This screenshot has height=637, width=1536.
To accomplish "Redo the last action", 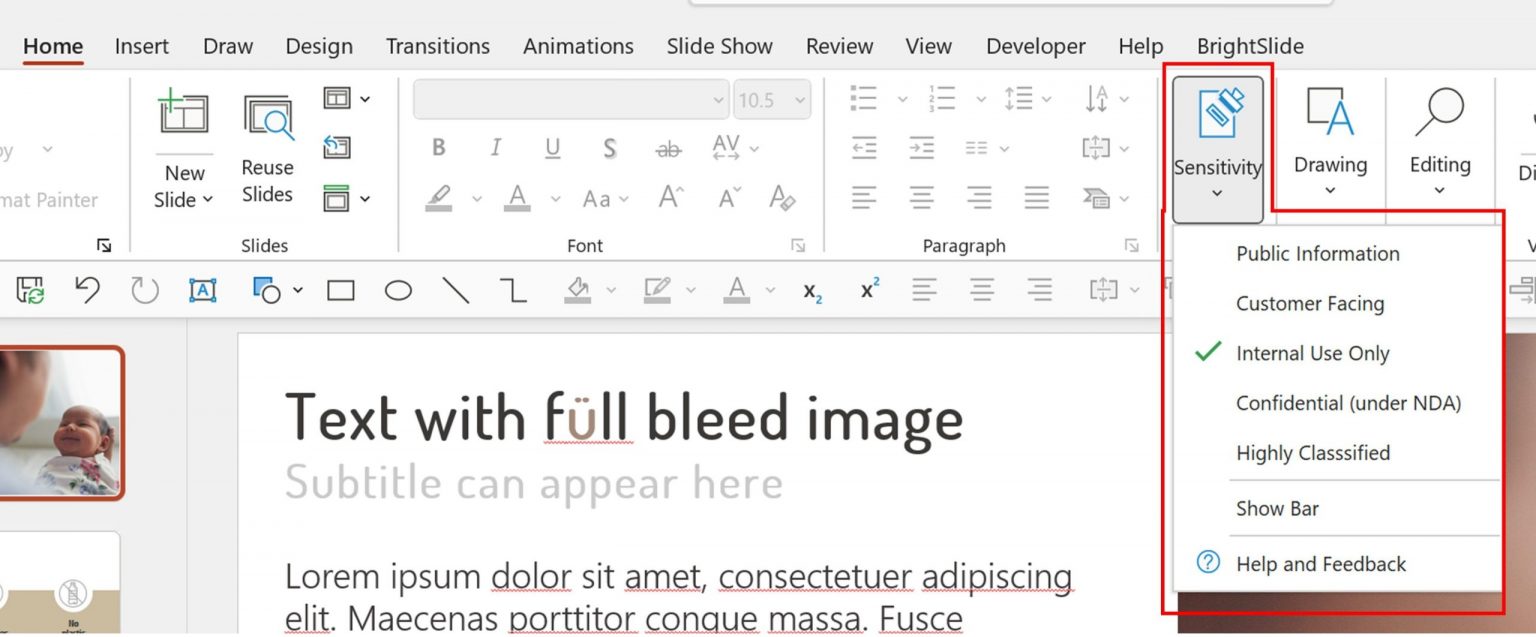I will click(144, 289).
